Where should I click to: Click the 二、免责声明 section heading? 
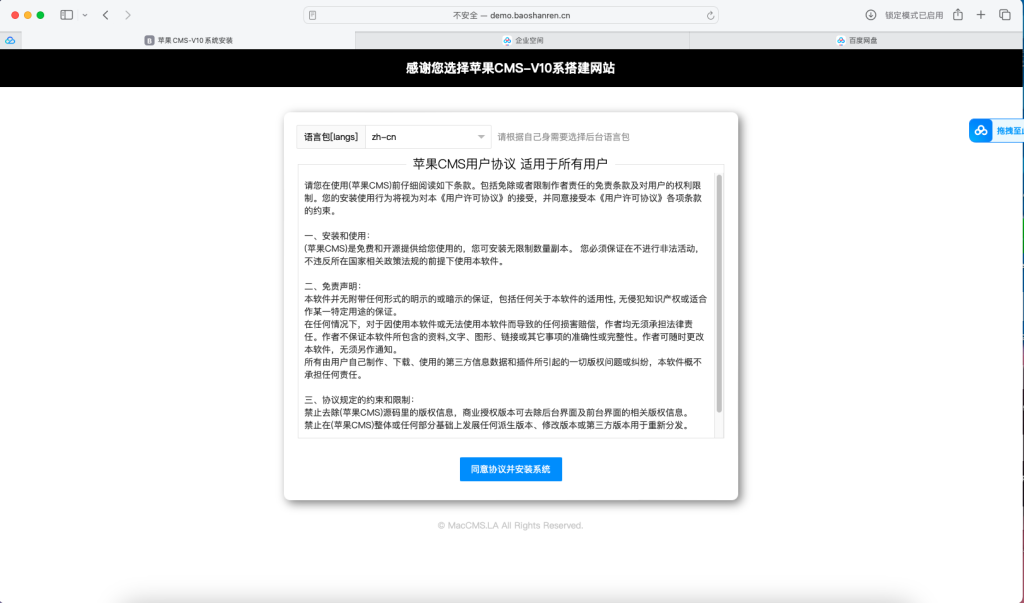[x=332, y=286]
